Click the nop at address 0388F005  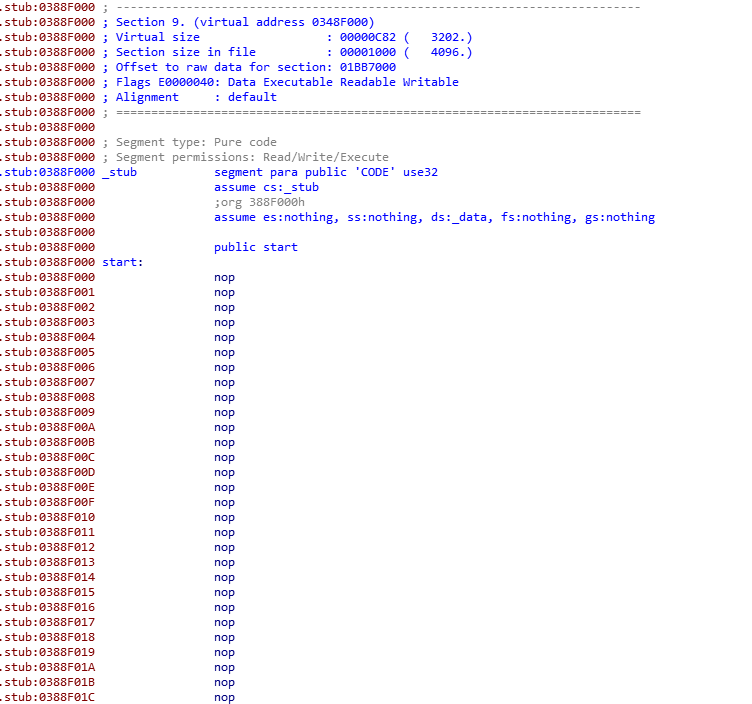224,352
